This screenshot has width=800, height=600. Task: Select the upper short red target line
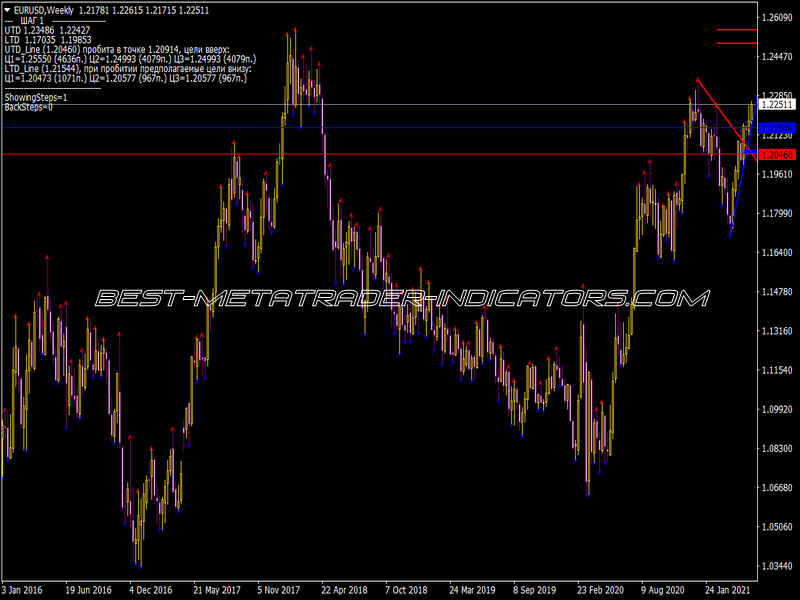(x=737, y=30)
